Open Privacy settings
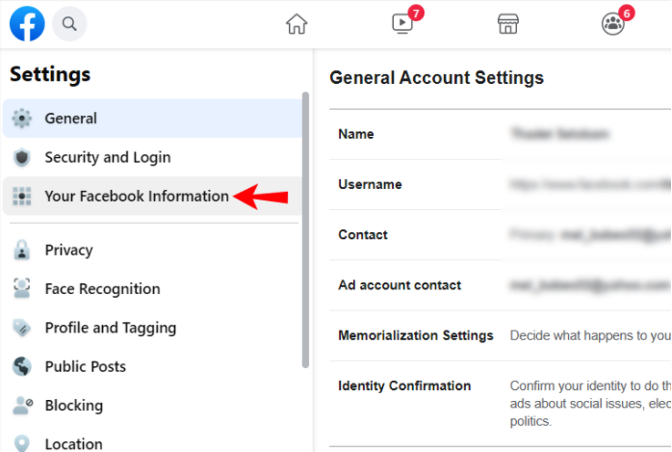 pos(153,250)
